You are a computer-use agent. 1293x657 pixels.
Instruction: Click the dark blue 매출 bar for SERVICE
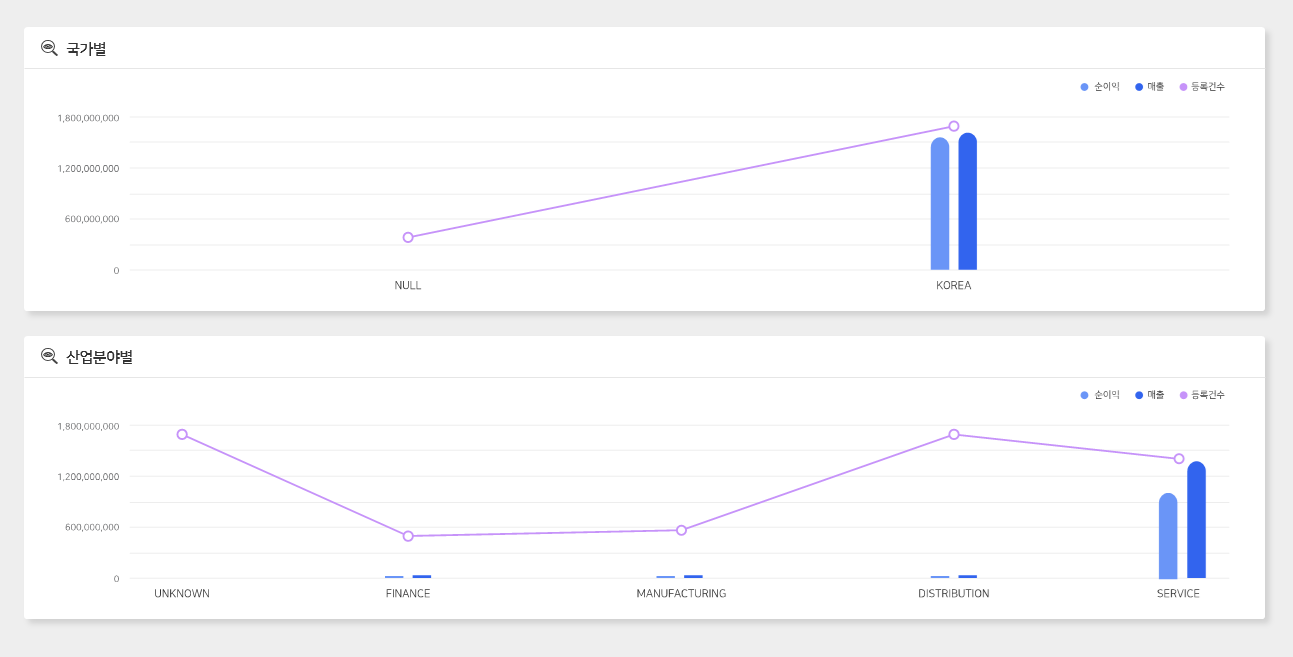[x=1196, y=521]
